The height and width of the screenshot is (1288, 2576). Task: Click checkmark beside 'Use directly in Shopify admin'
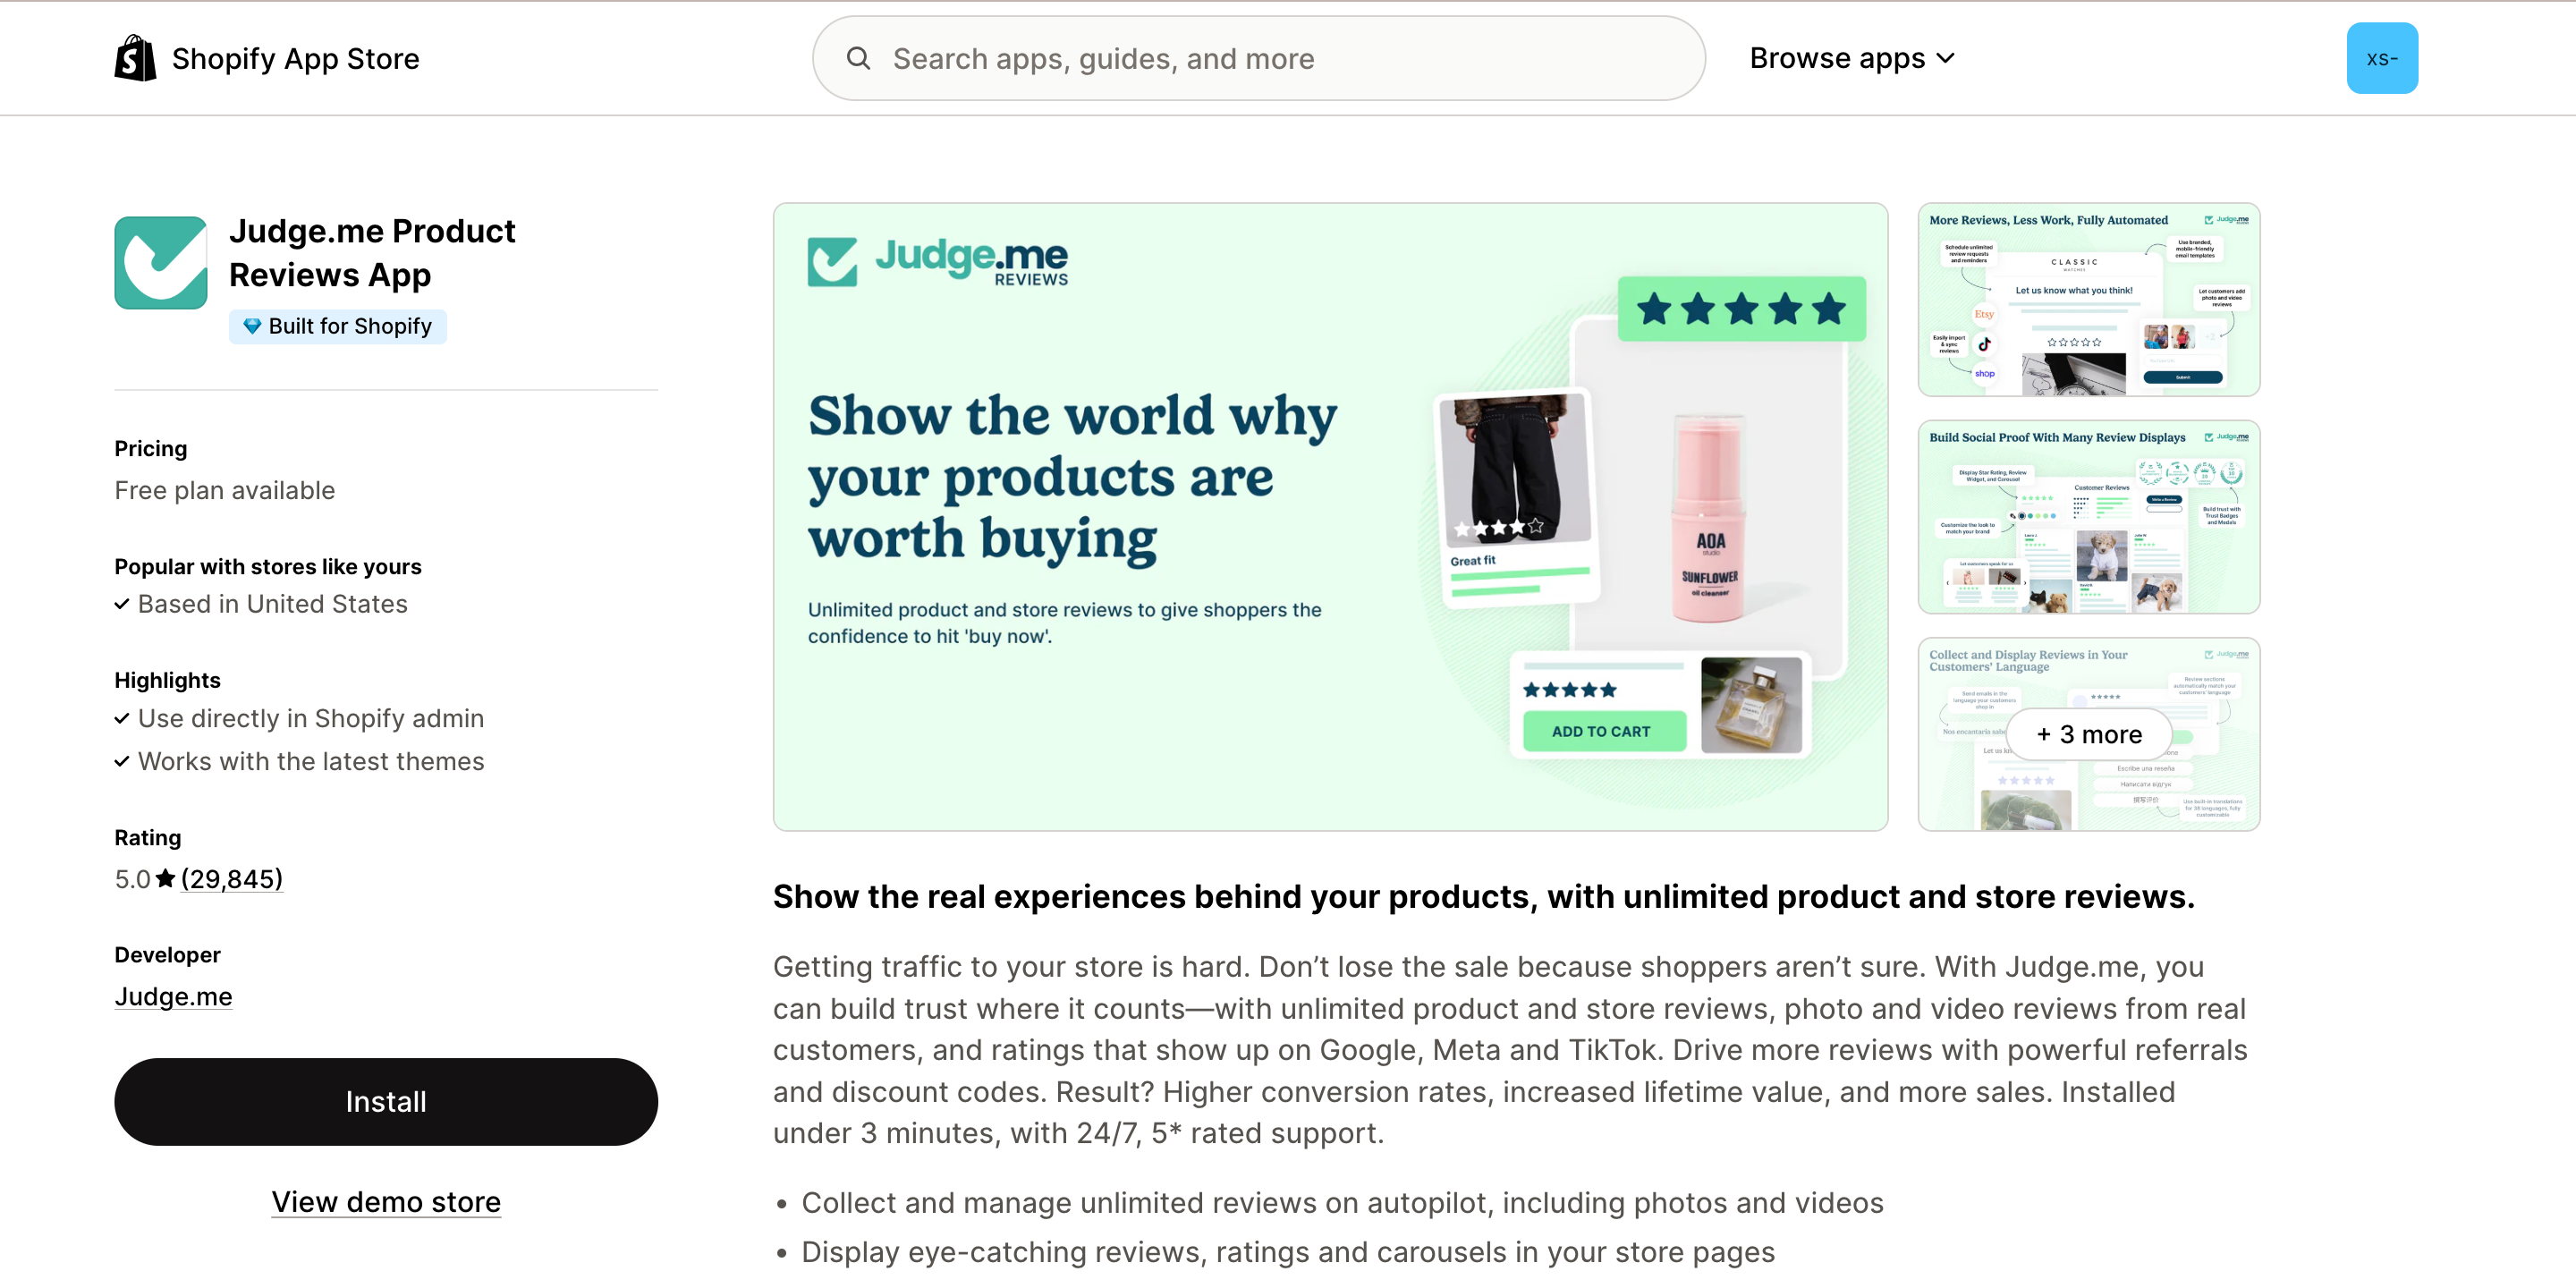point(122,718)
